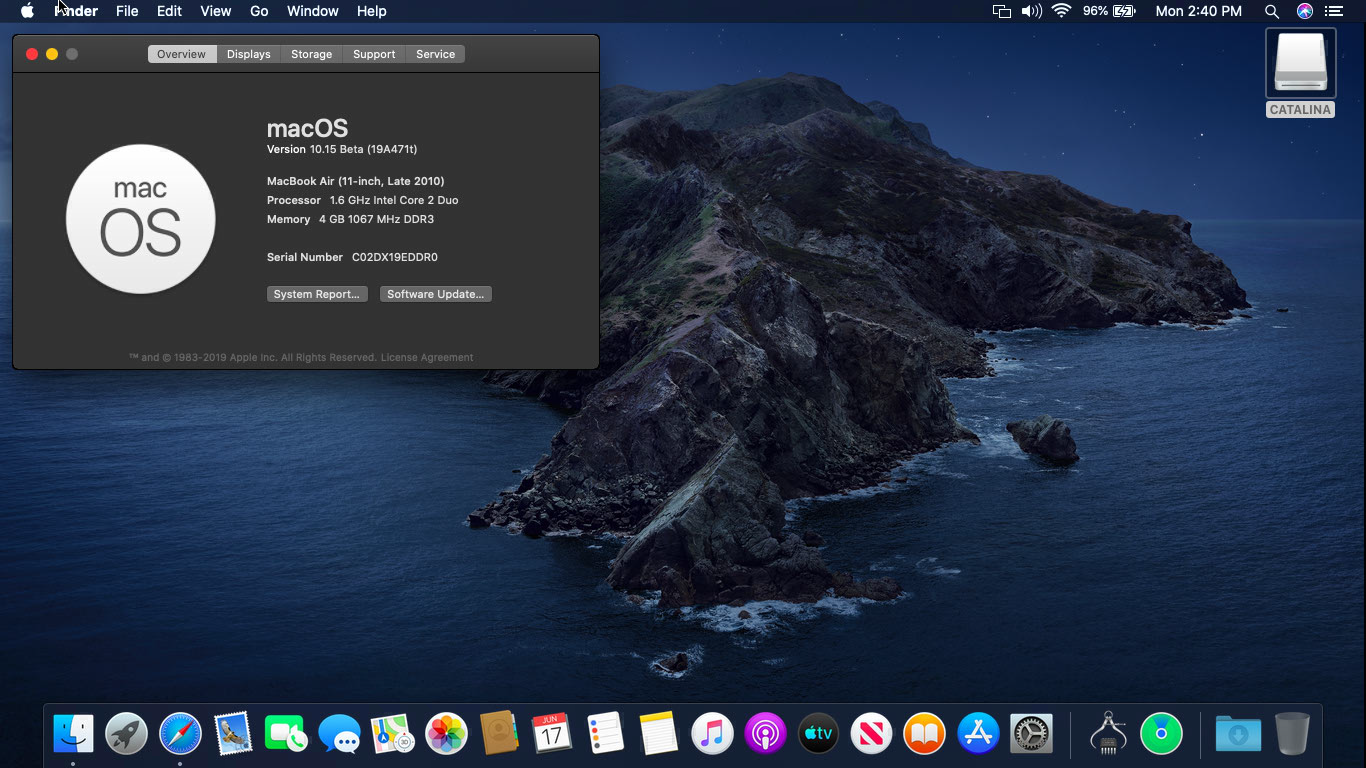Open Launchpad

(126, 733)
